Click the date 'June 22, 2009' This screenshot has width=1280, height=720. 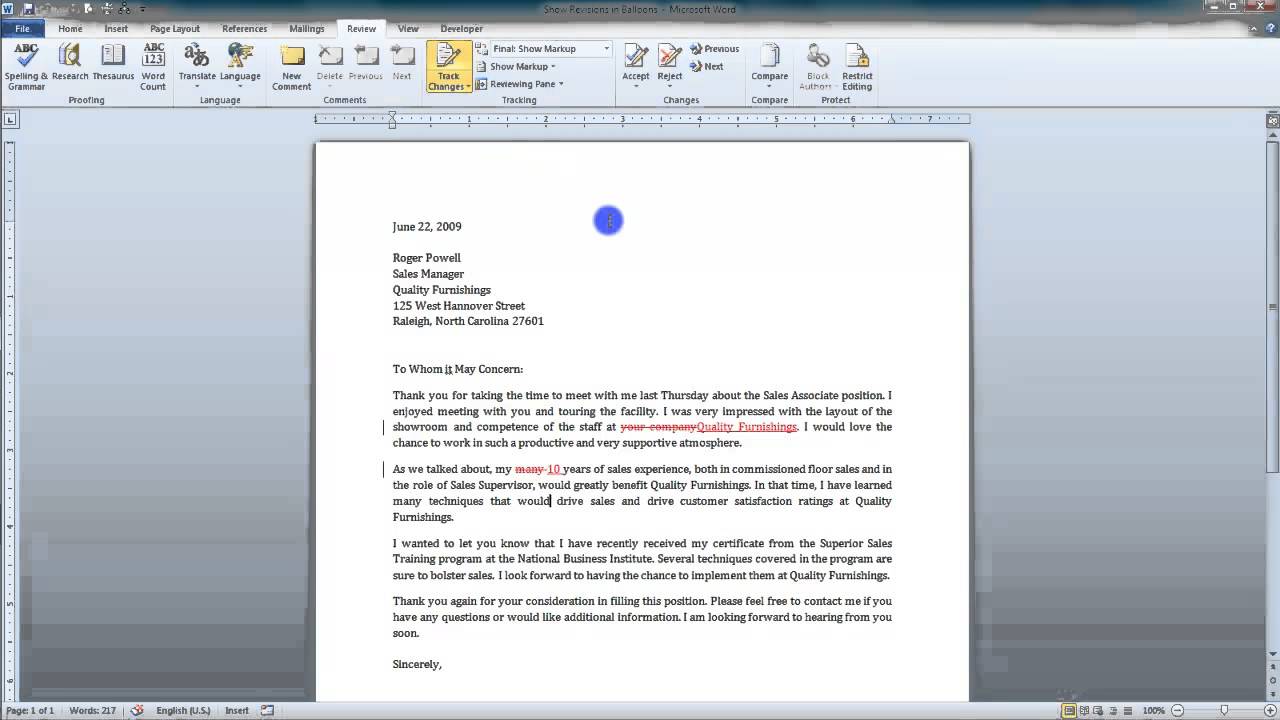(427, 226)
